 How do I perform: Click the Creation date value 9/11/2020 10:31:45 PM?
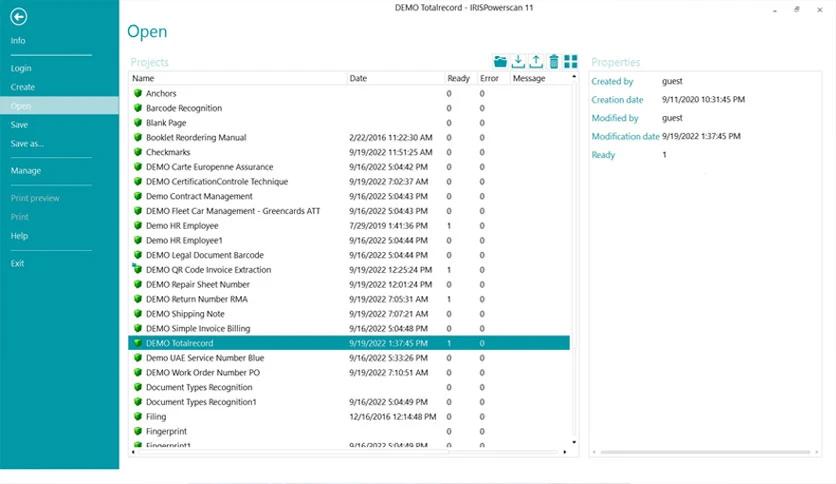point(703,100)
